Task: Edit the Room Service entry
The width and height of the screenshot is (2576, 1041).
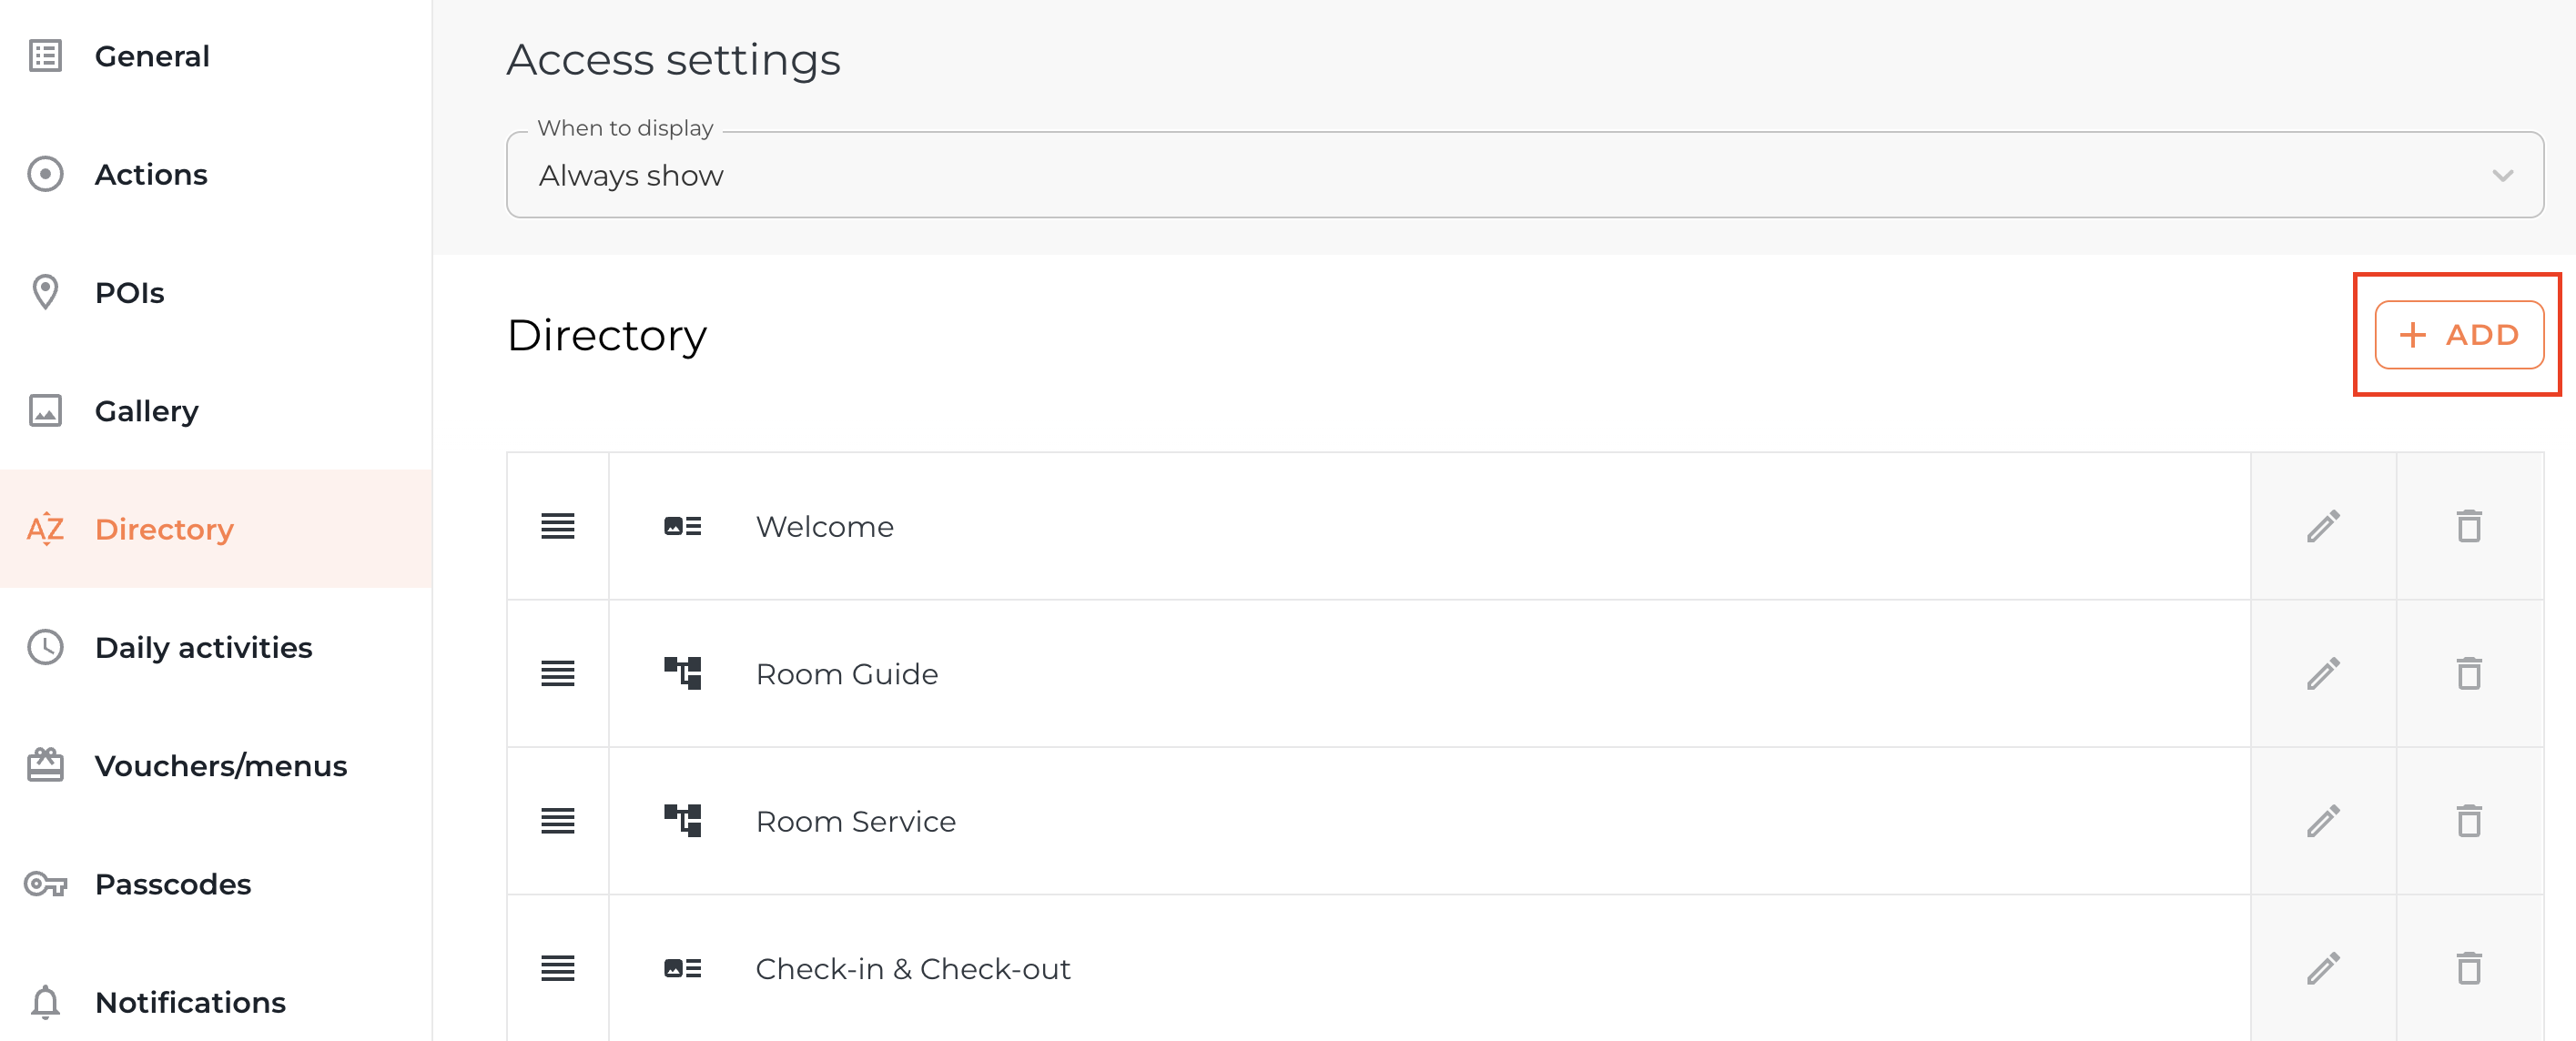Action: [x=2322, y=821]
